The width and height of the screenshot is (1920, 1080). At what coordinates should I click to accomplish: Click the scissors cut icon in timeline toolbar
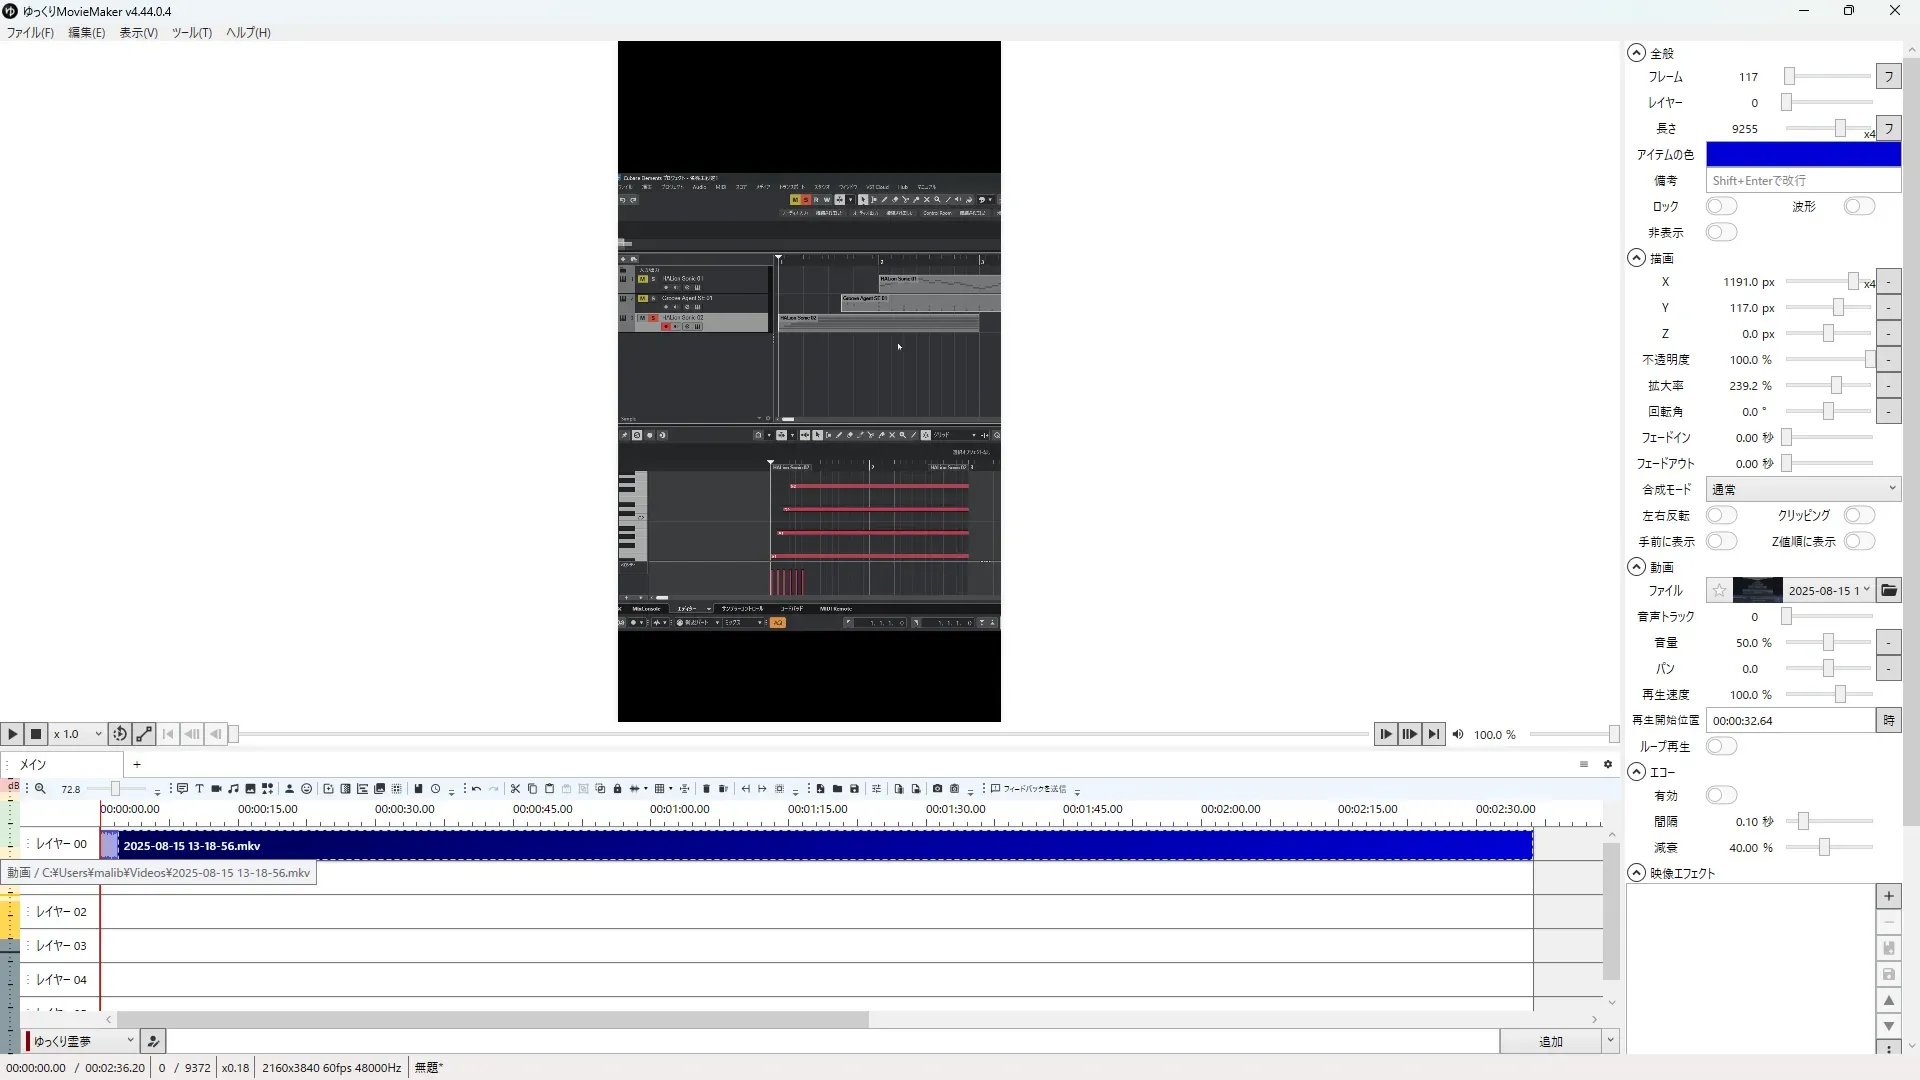(x=515, y=789)
